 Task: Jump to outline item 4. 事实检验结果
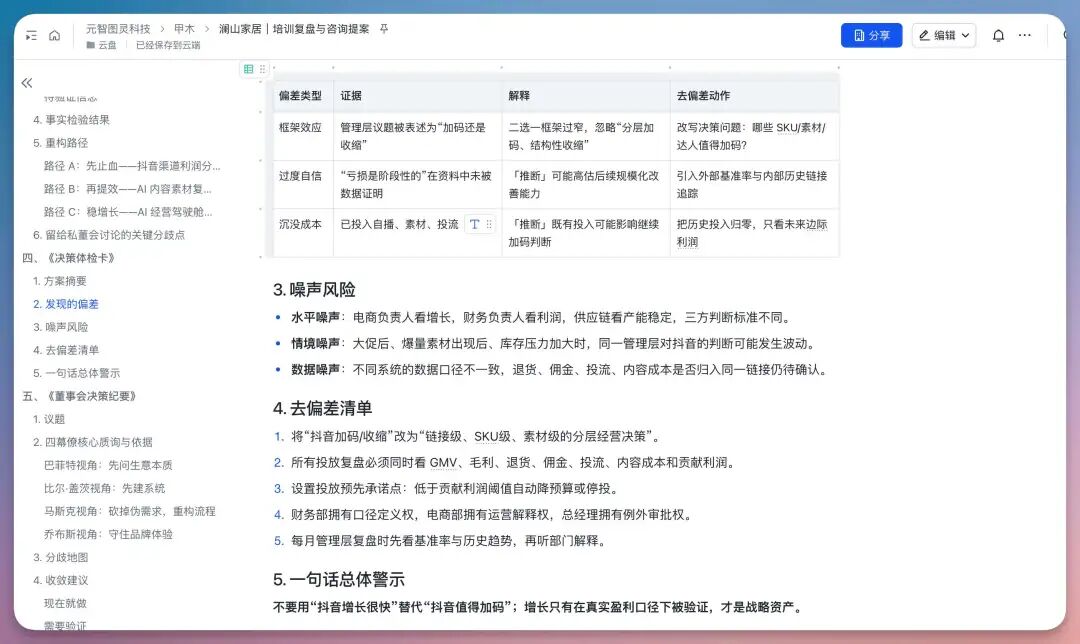coord(71,120)
